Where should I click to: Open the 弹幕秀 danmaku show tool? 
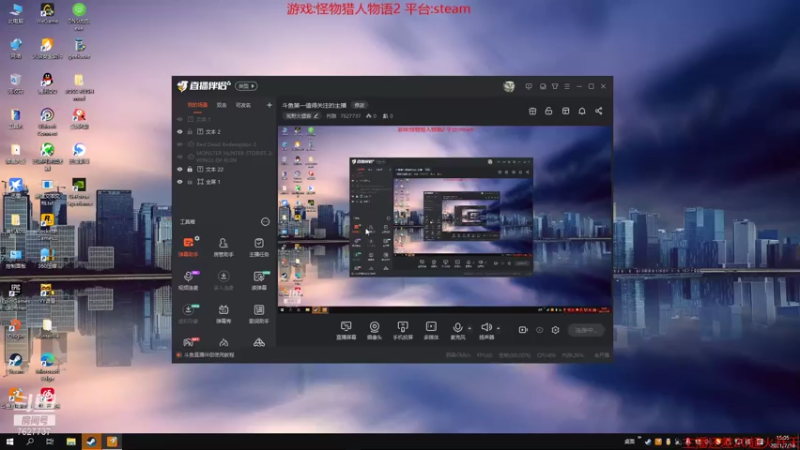click(x=223, y=313)
